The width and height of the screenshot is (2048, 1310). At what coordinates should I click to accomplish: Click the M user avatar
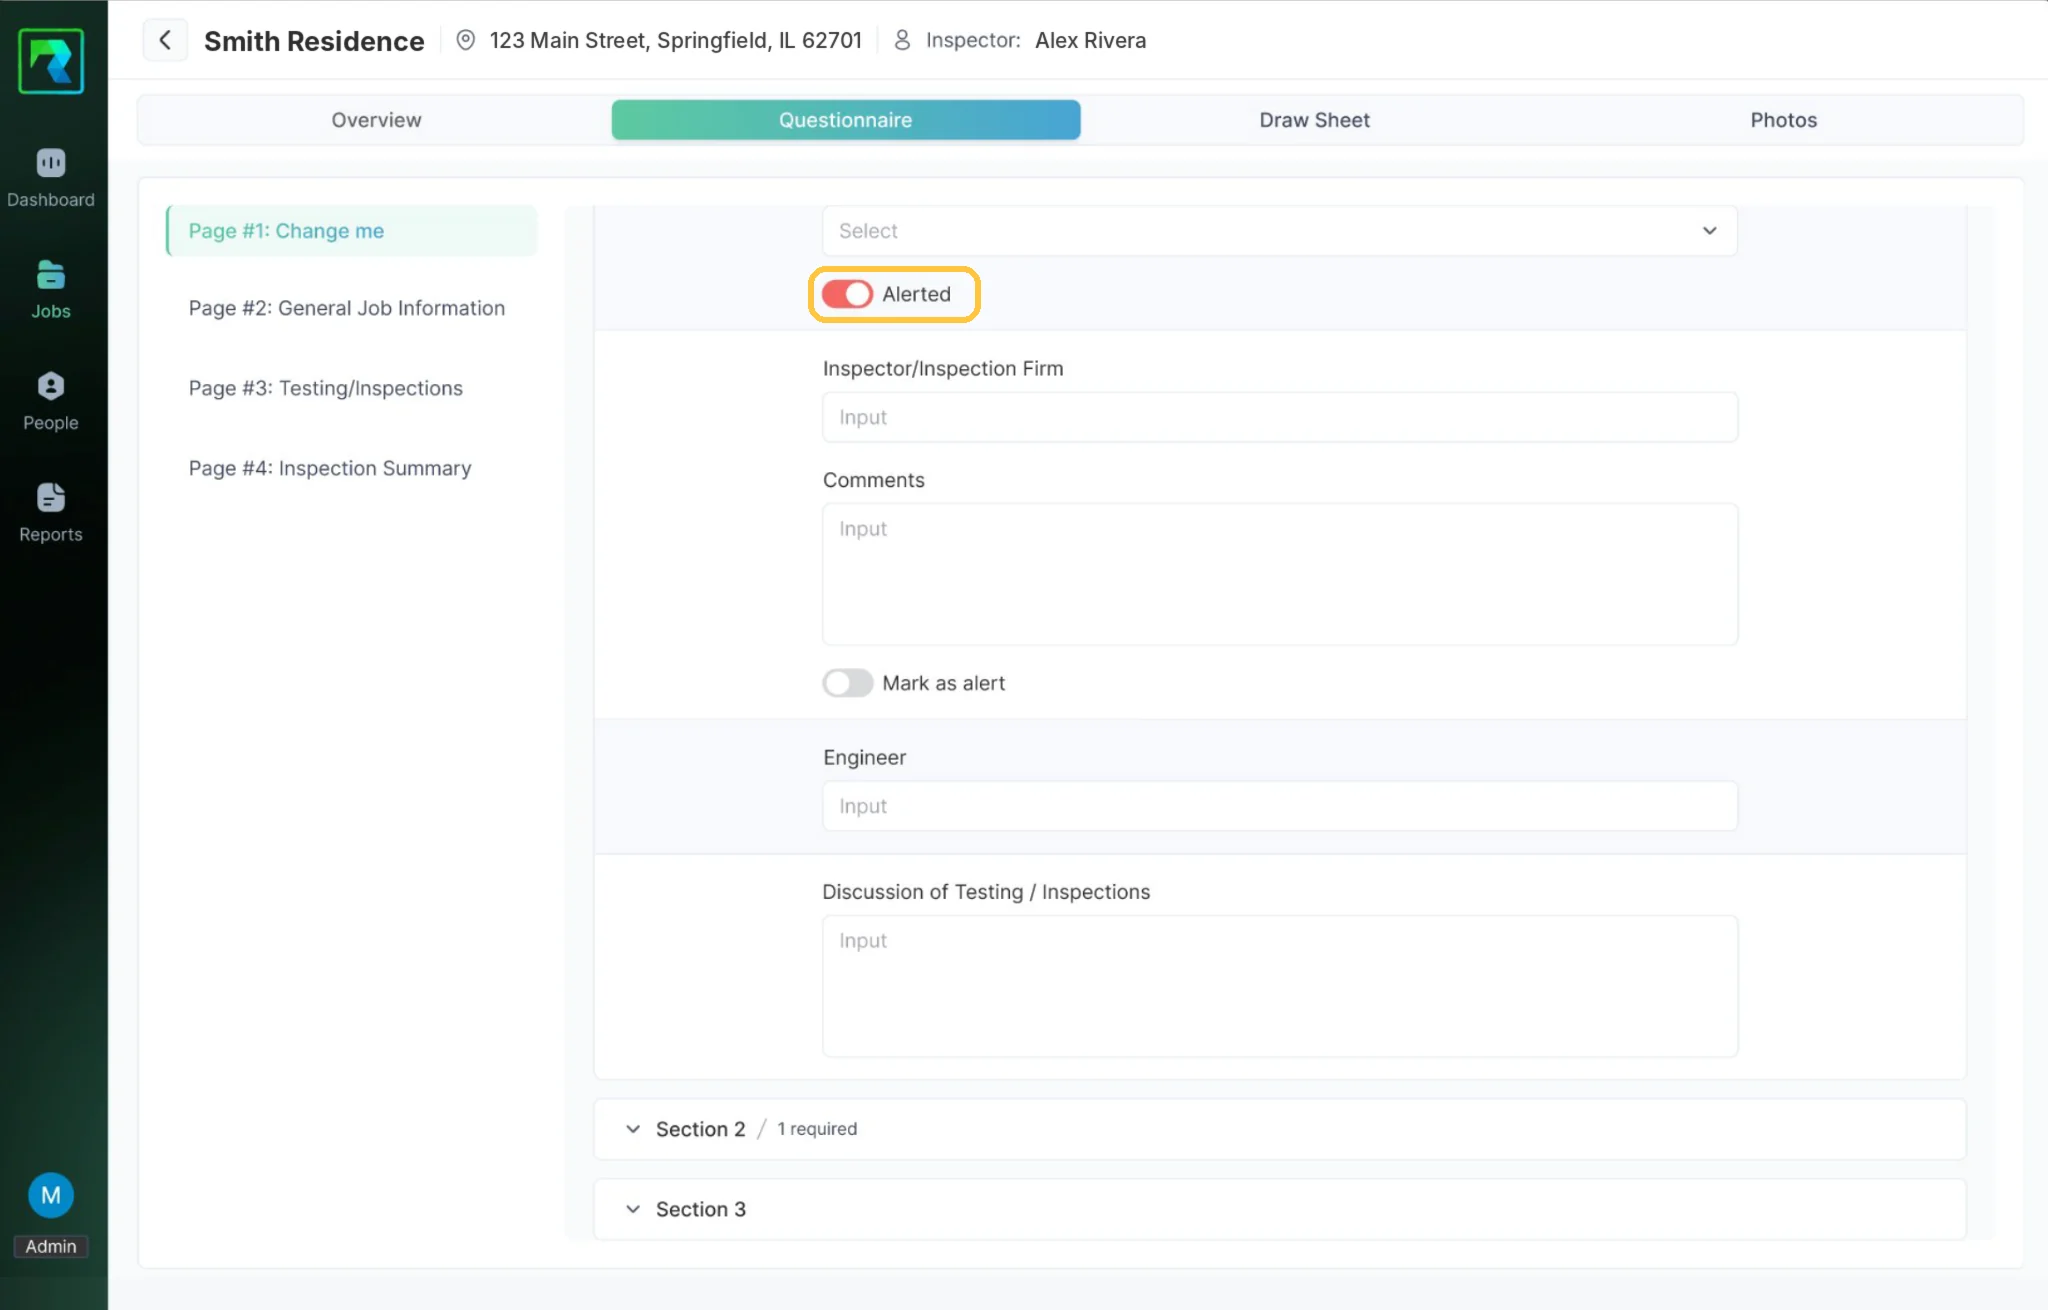tap(51, 1195)
